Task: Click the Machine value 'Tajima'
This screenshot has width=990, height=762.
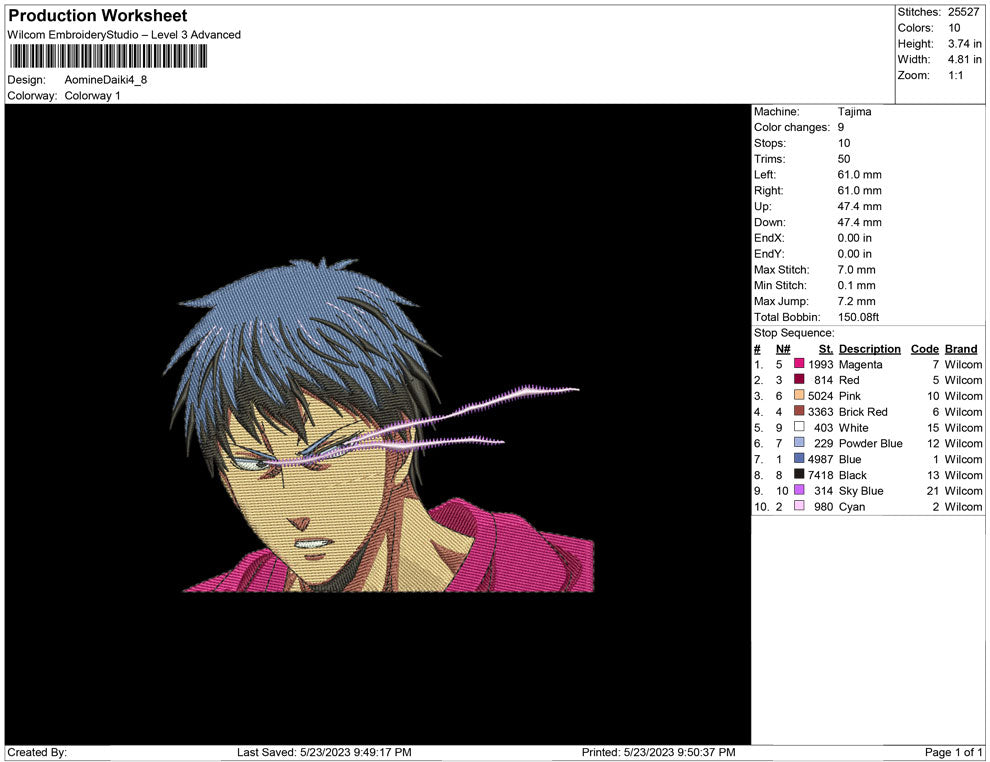Action: click(x=854, y=112)
